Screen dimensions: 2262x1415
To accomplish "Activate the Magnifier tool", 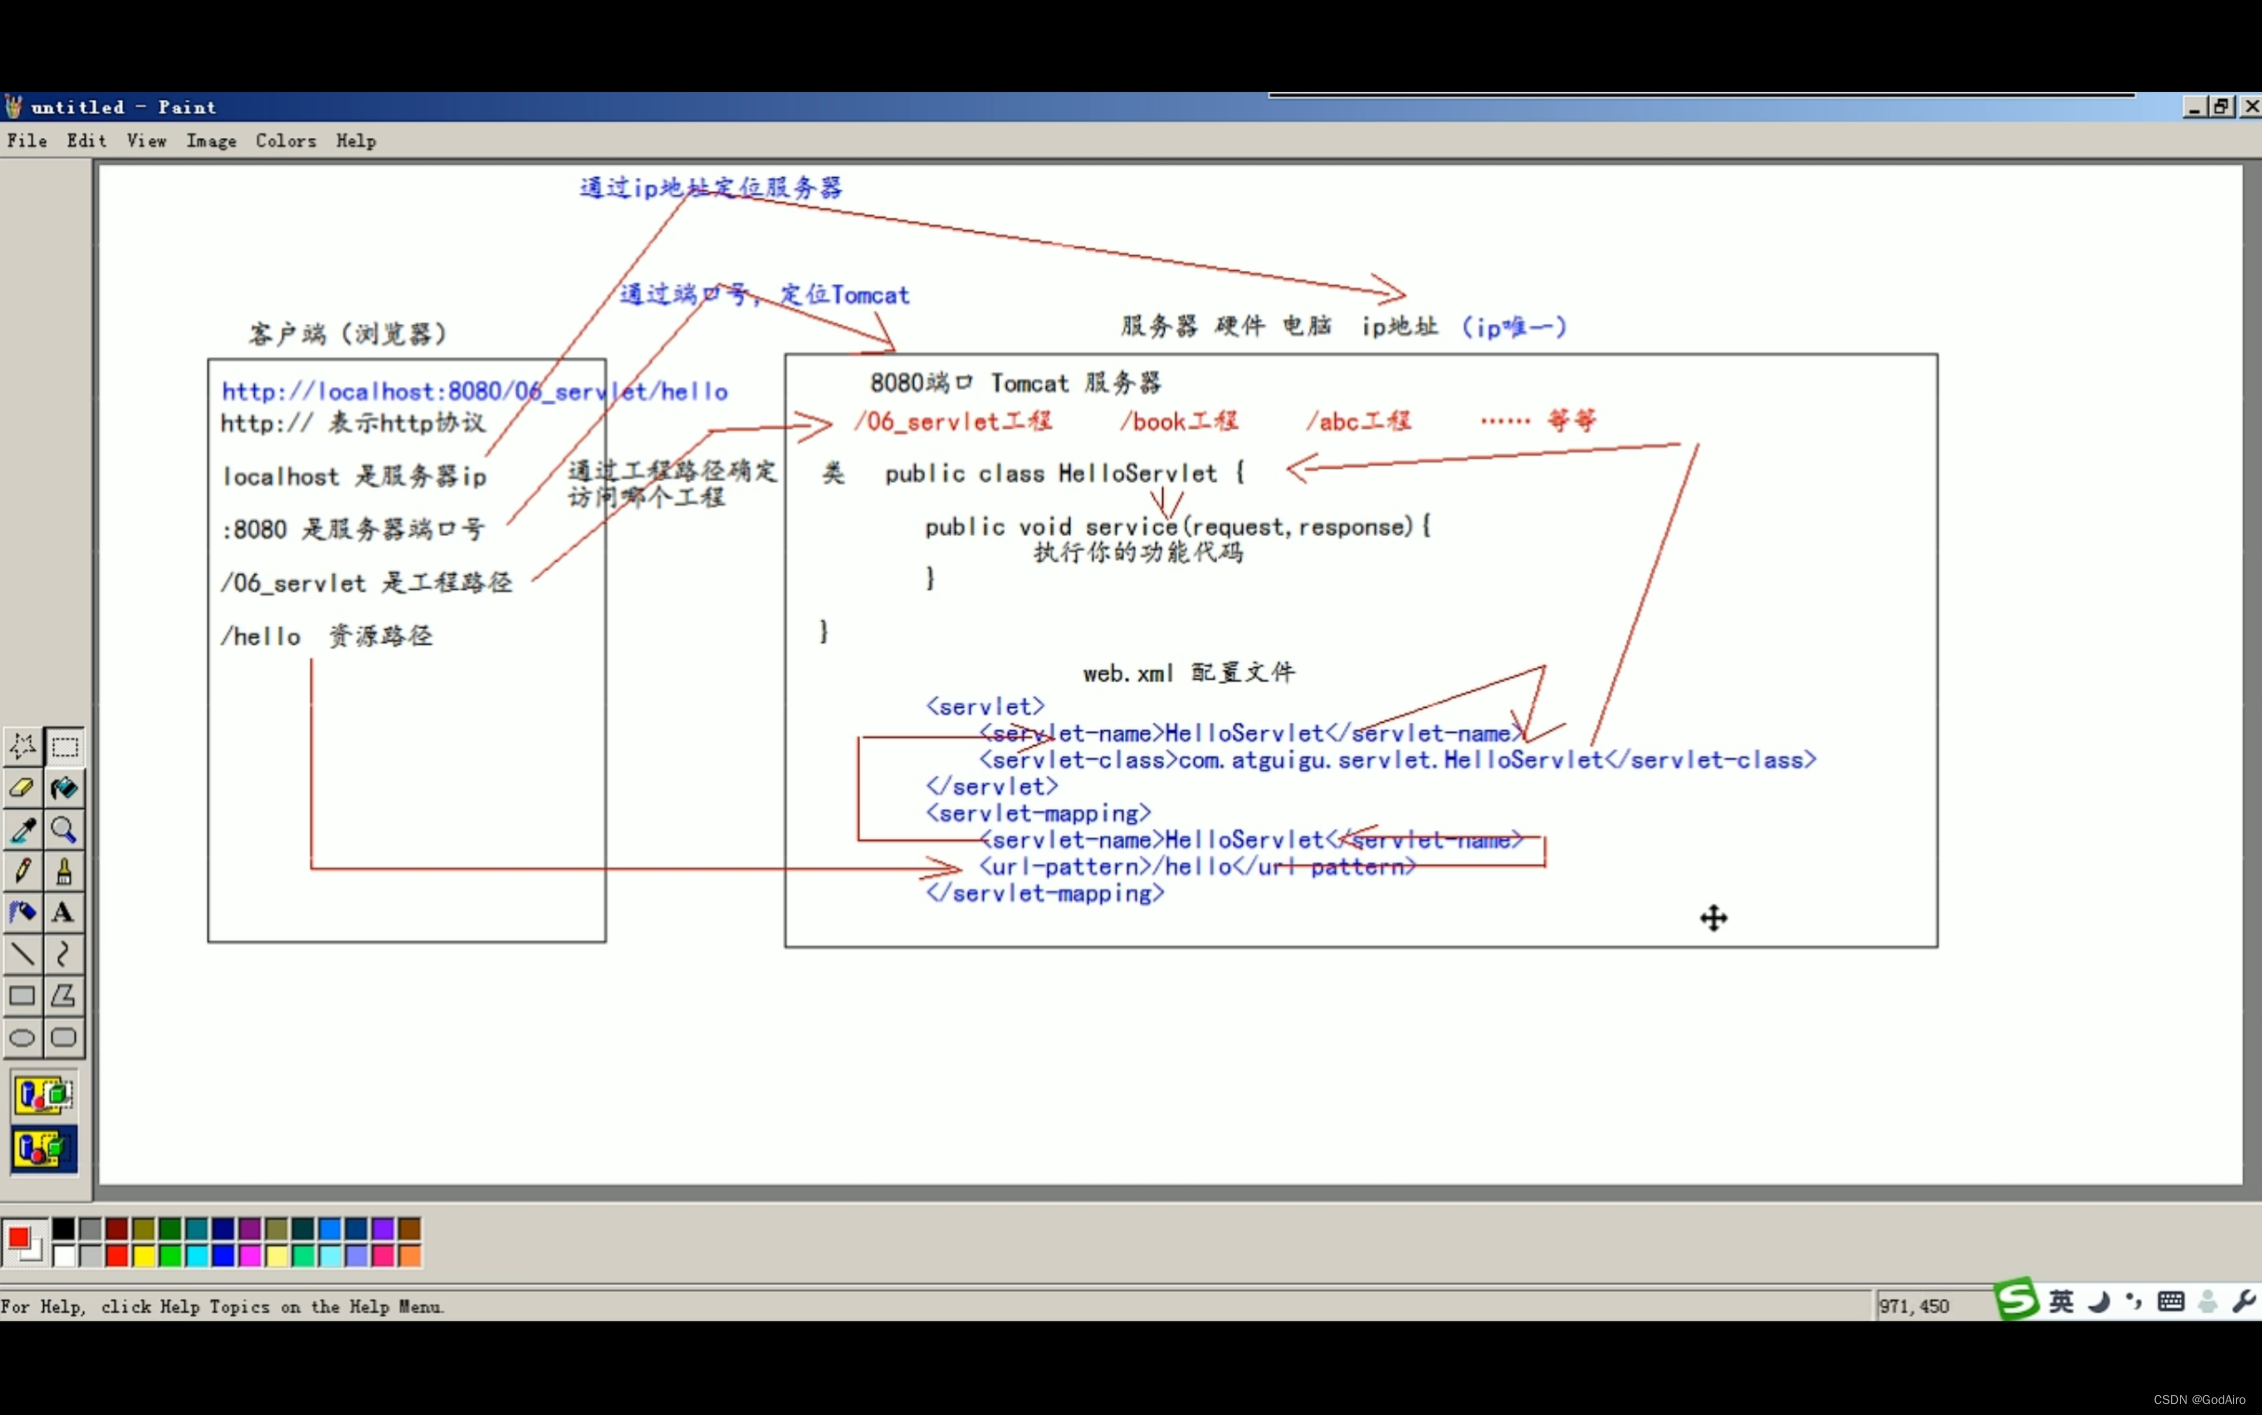I will click(x=64, y=830).
